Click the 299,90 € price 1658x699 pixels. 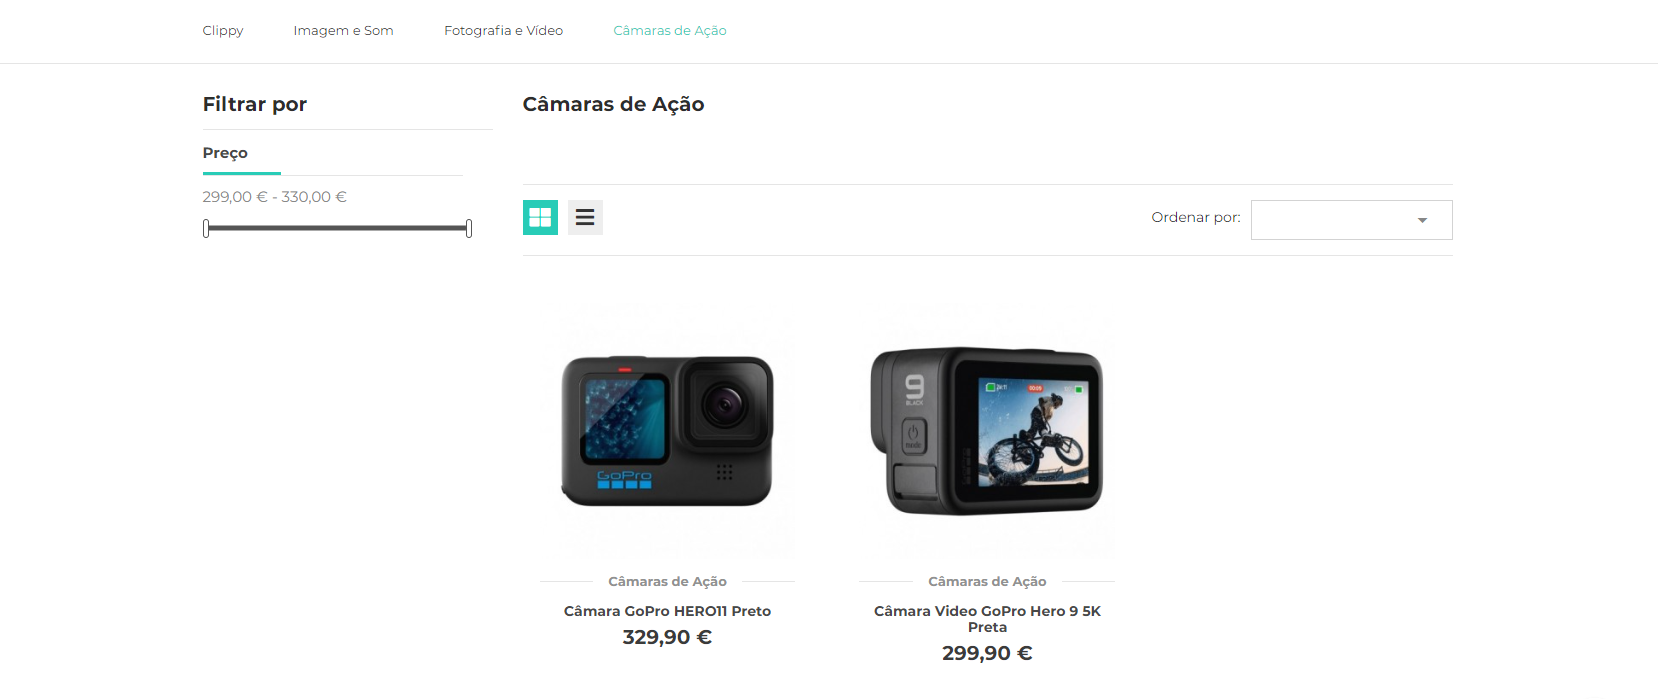coord(987,653)
